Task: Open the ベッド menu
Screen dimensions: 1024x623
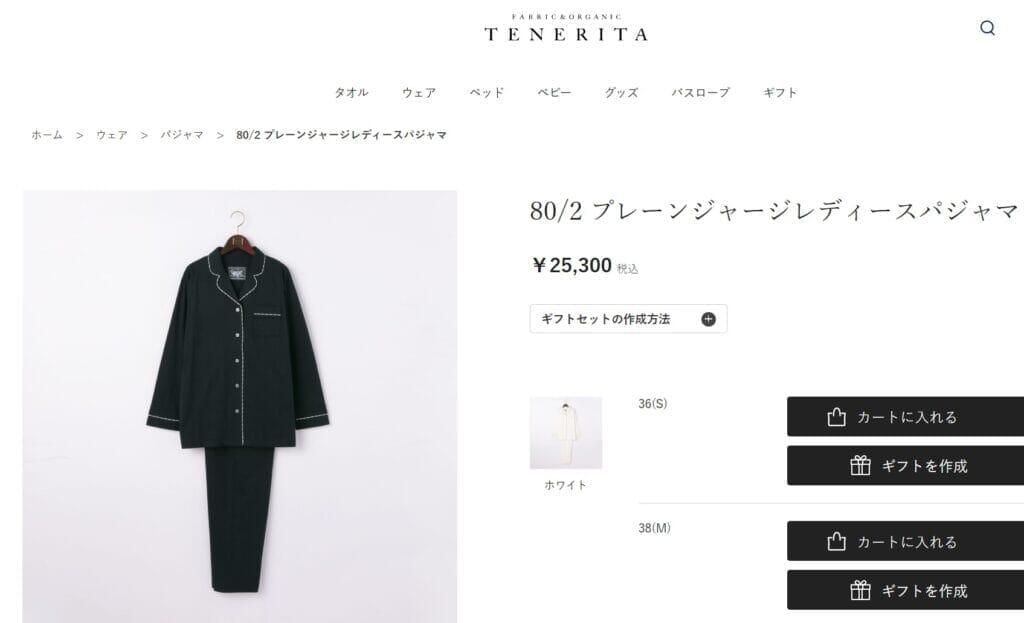Action: (487, 93)
